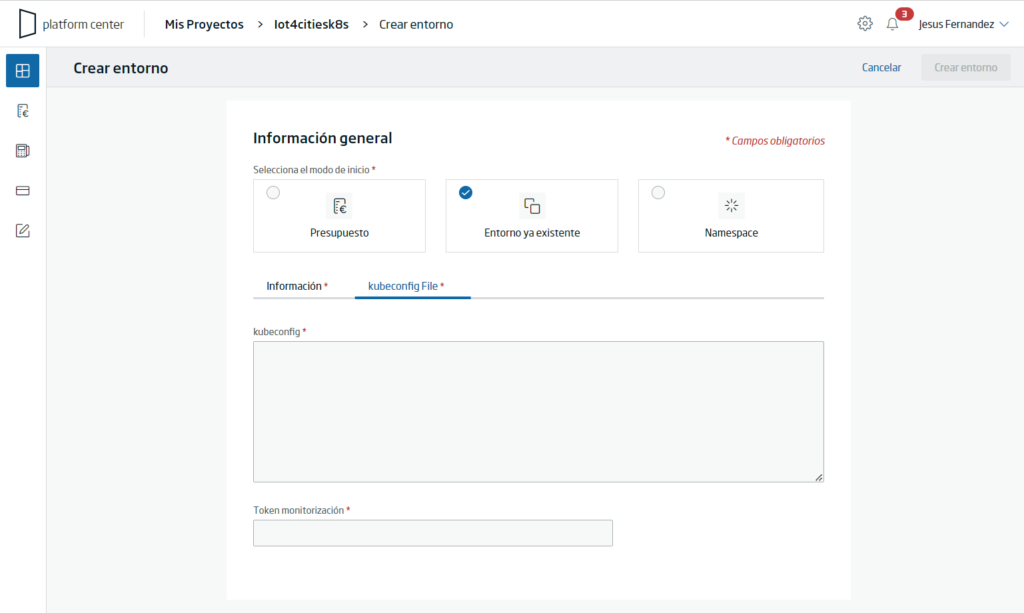Switch to the Información tab
1024x613 pixels.
point(297,286)
